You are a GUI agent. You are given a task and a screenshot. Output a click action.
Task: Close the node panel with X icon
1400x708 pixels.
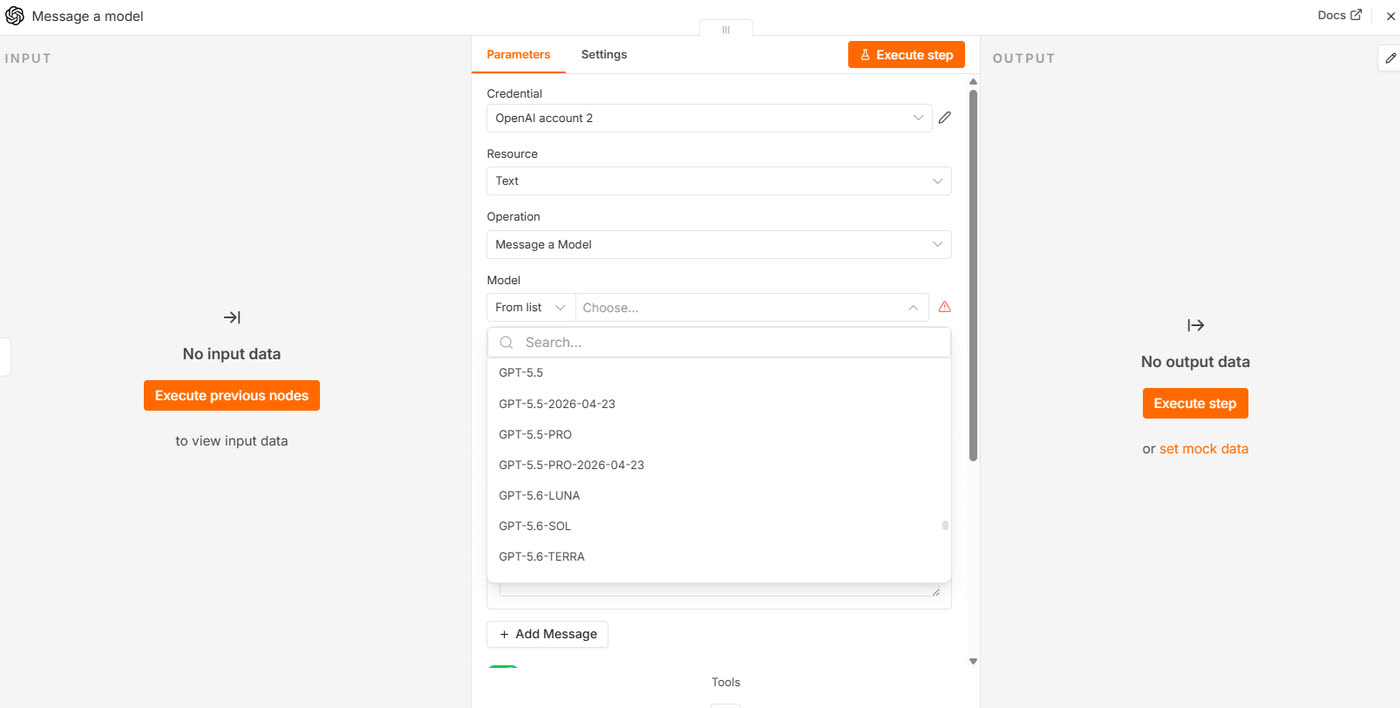point(1390,16)
